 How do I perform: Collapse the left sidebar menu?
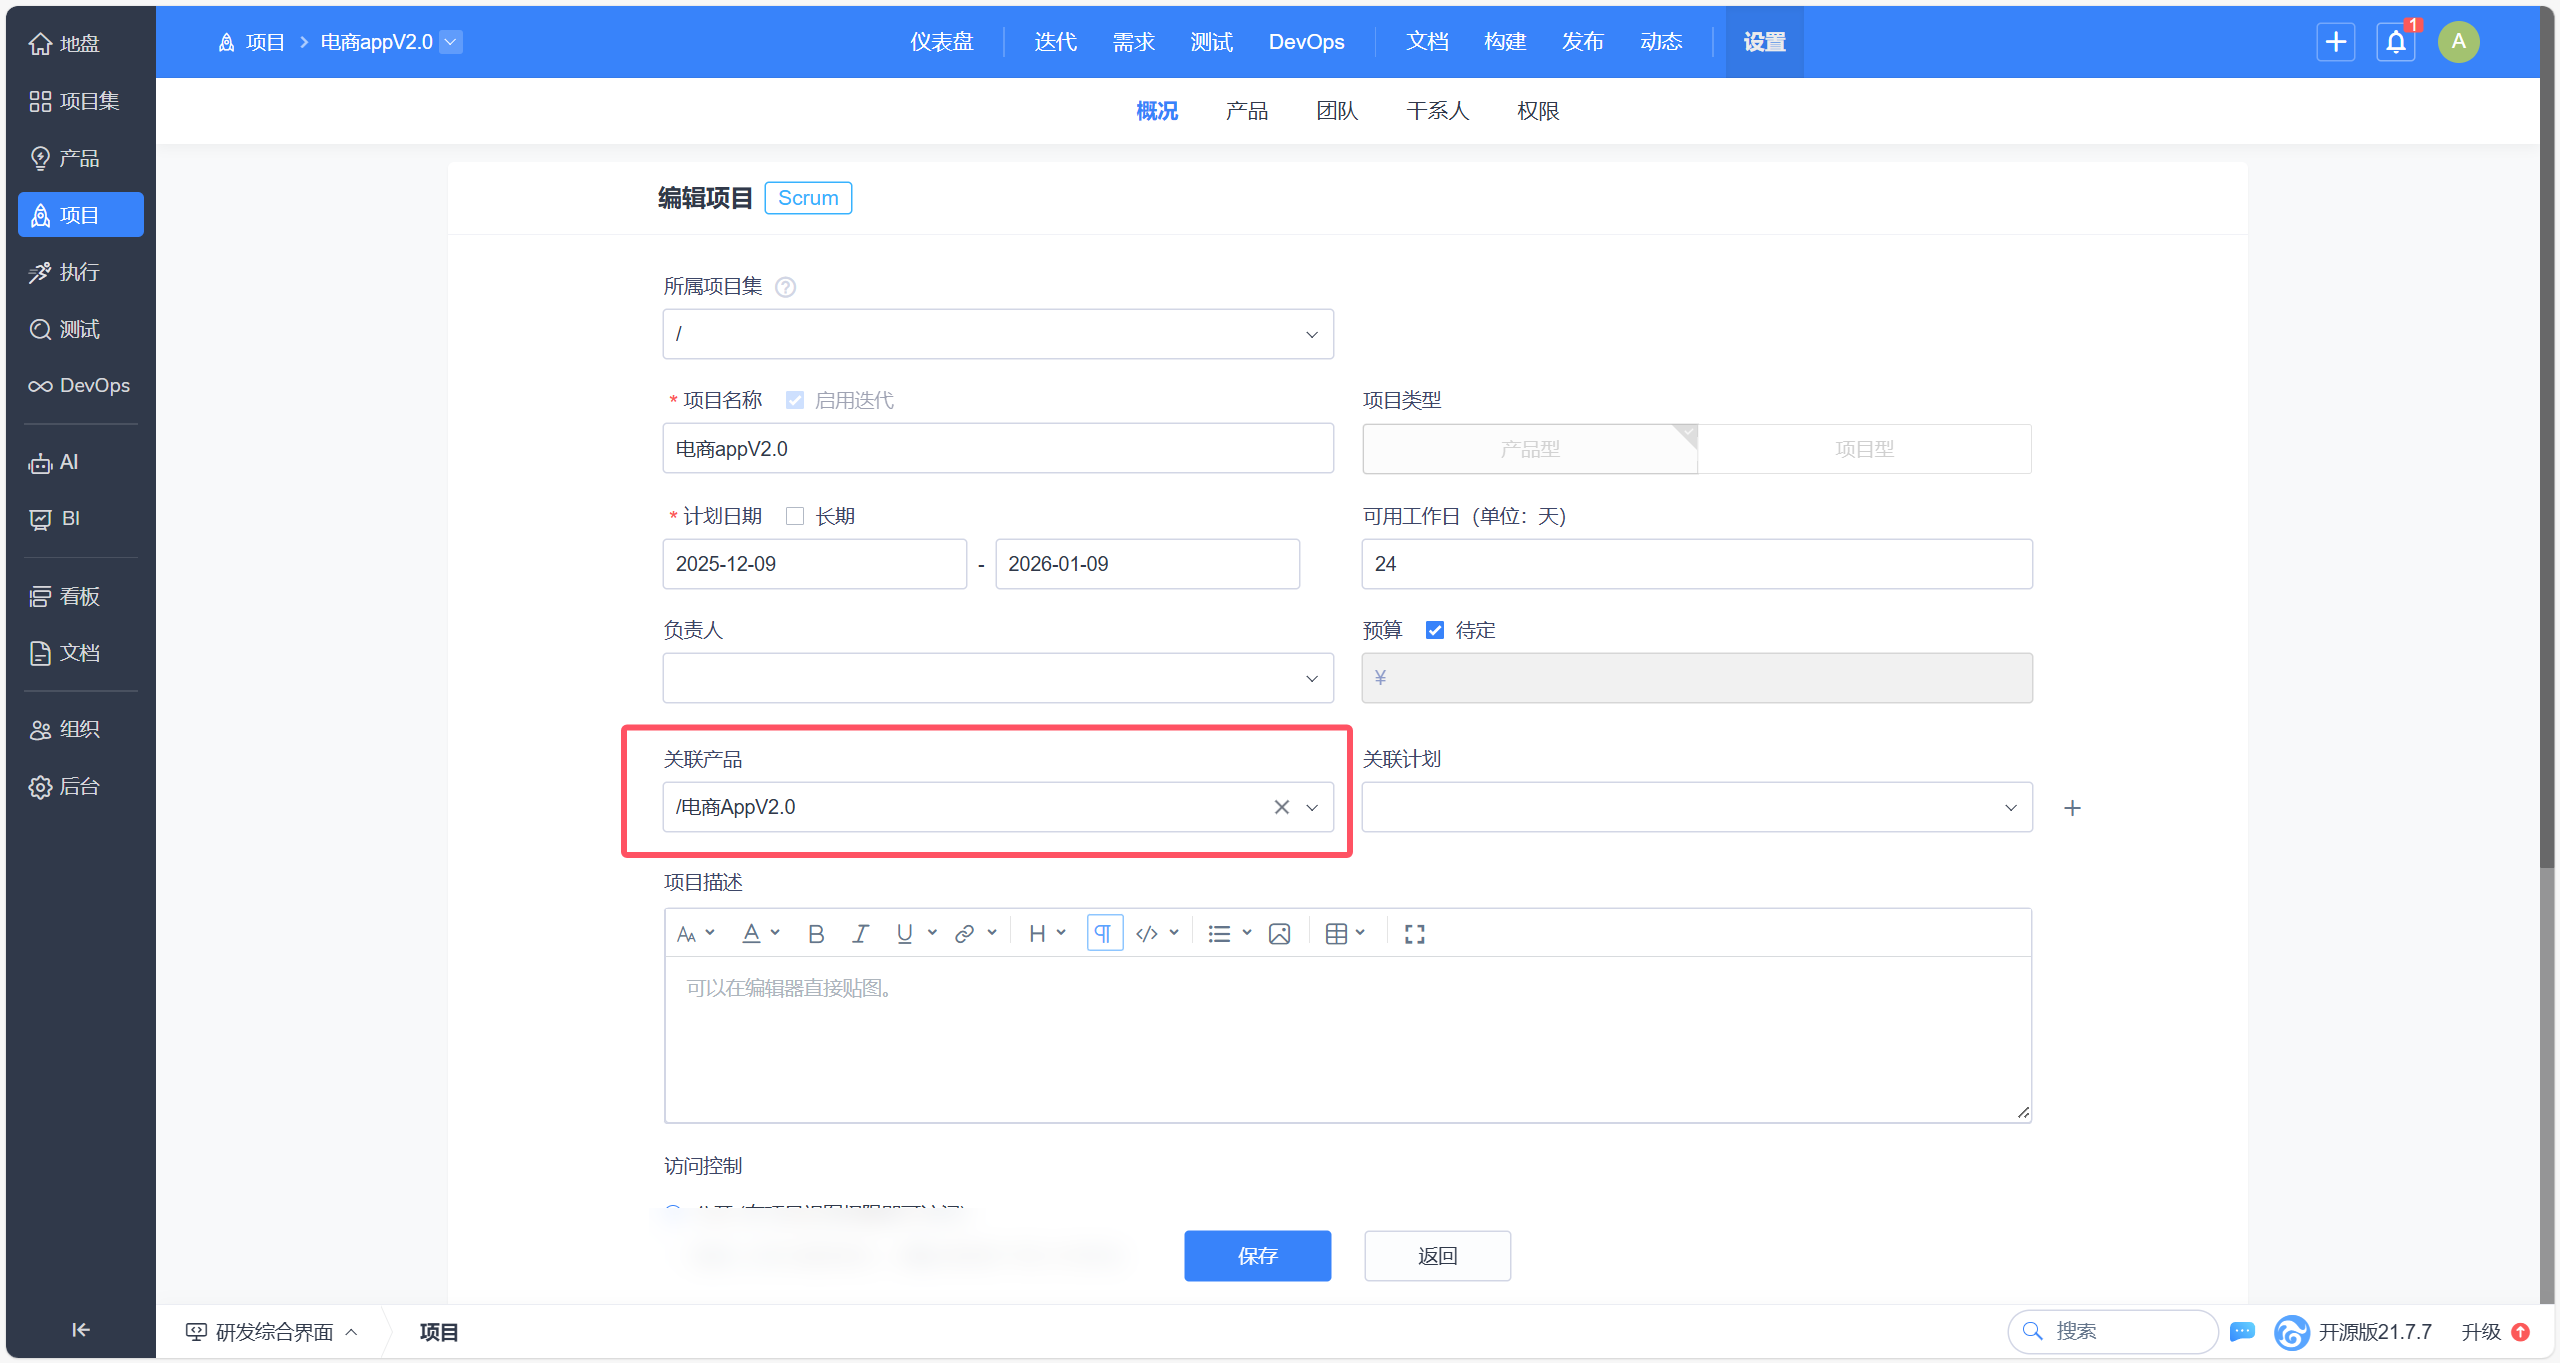coord(81,1329)
